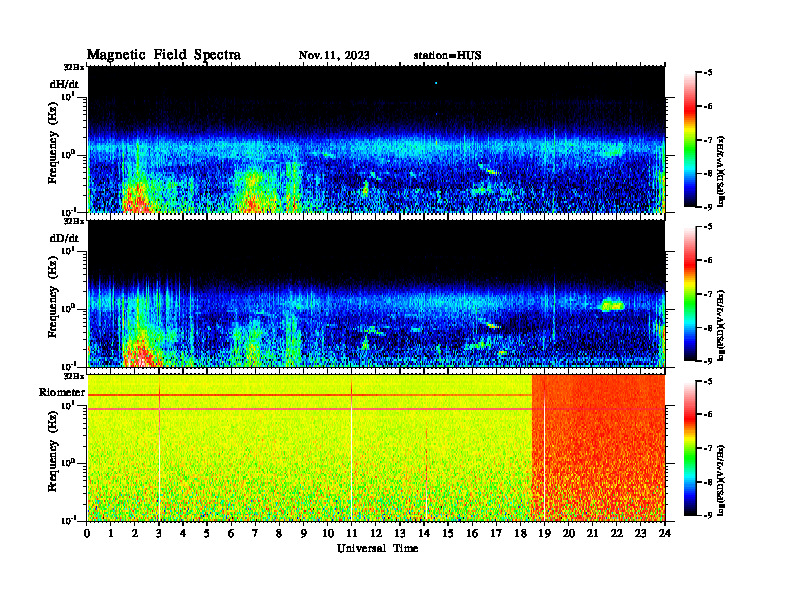Click the red low-frequency burst near 2 UT in the dH/dt panel

[135, 199]
